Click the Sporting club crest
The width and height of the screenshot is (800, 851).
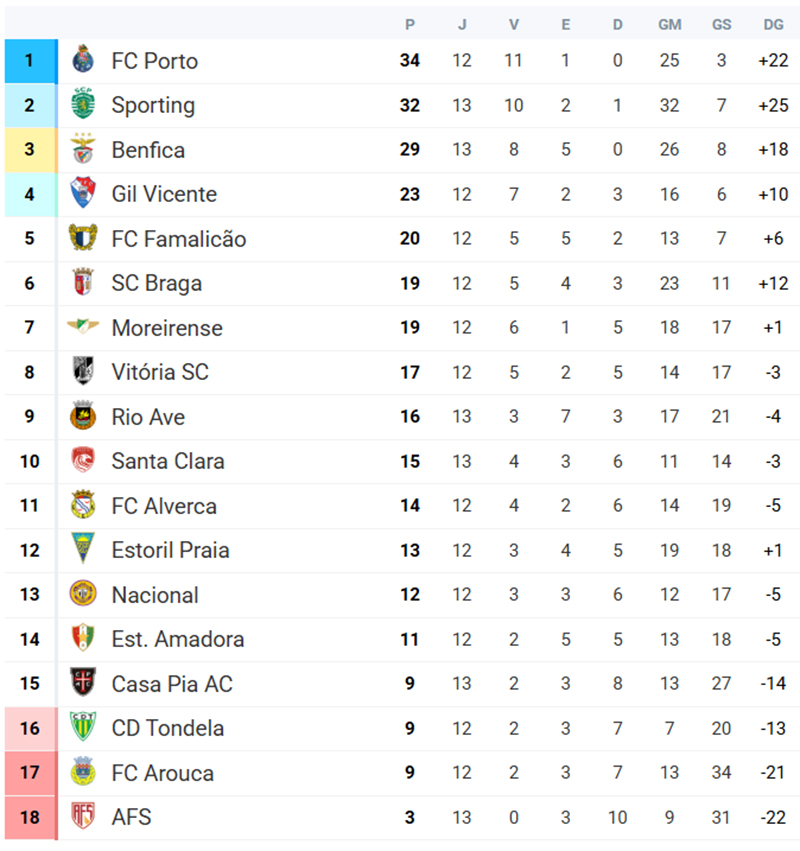pos(83,105)
